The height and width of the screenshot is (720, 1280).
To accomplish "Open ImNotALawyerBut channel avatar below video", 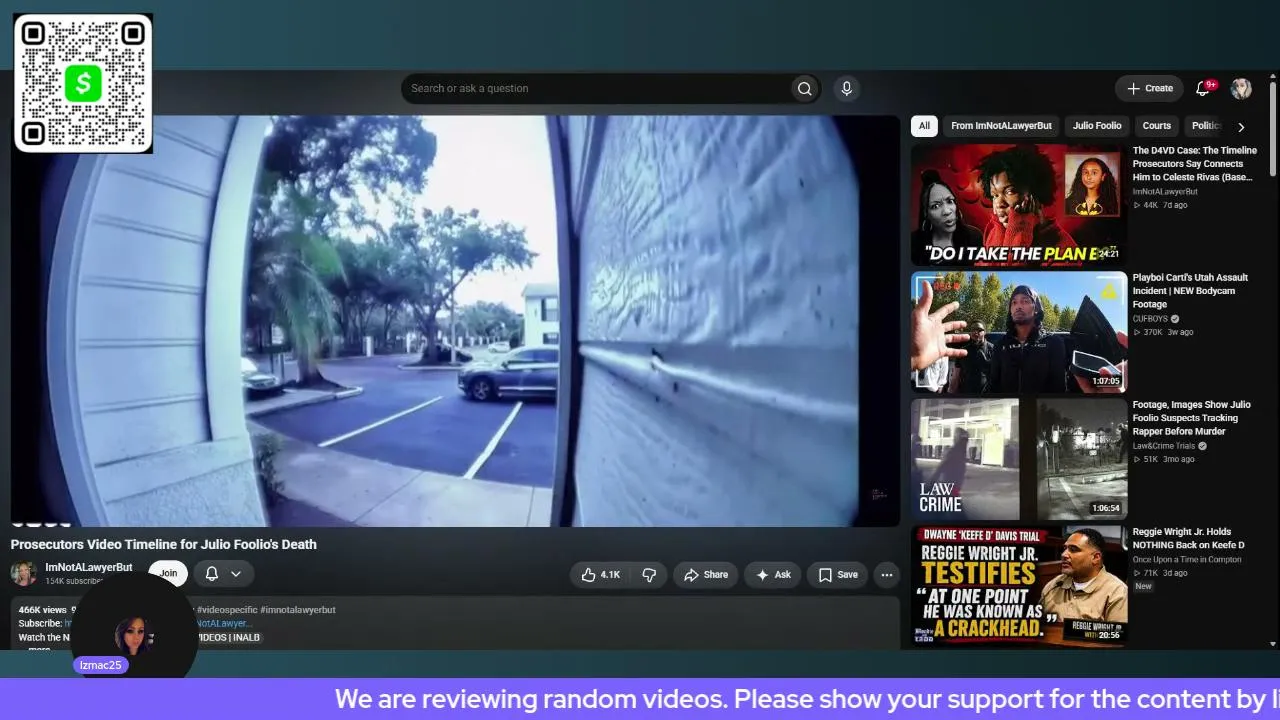I will tap(24, 573).
